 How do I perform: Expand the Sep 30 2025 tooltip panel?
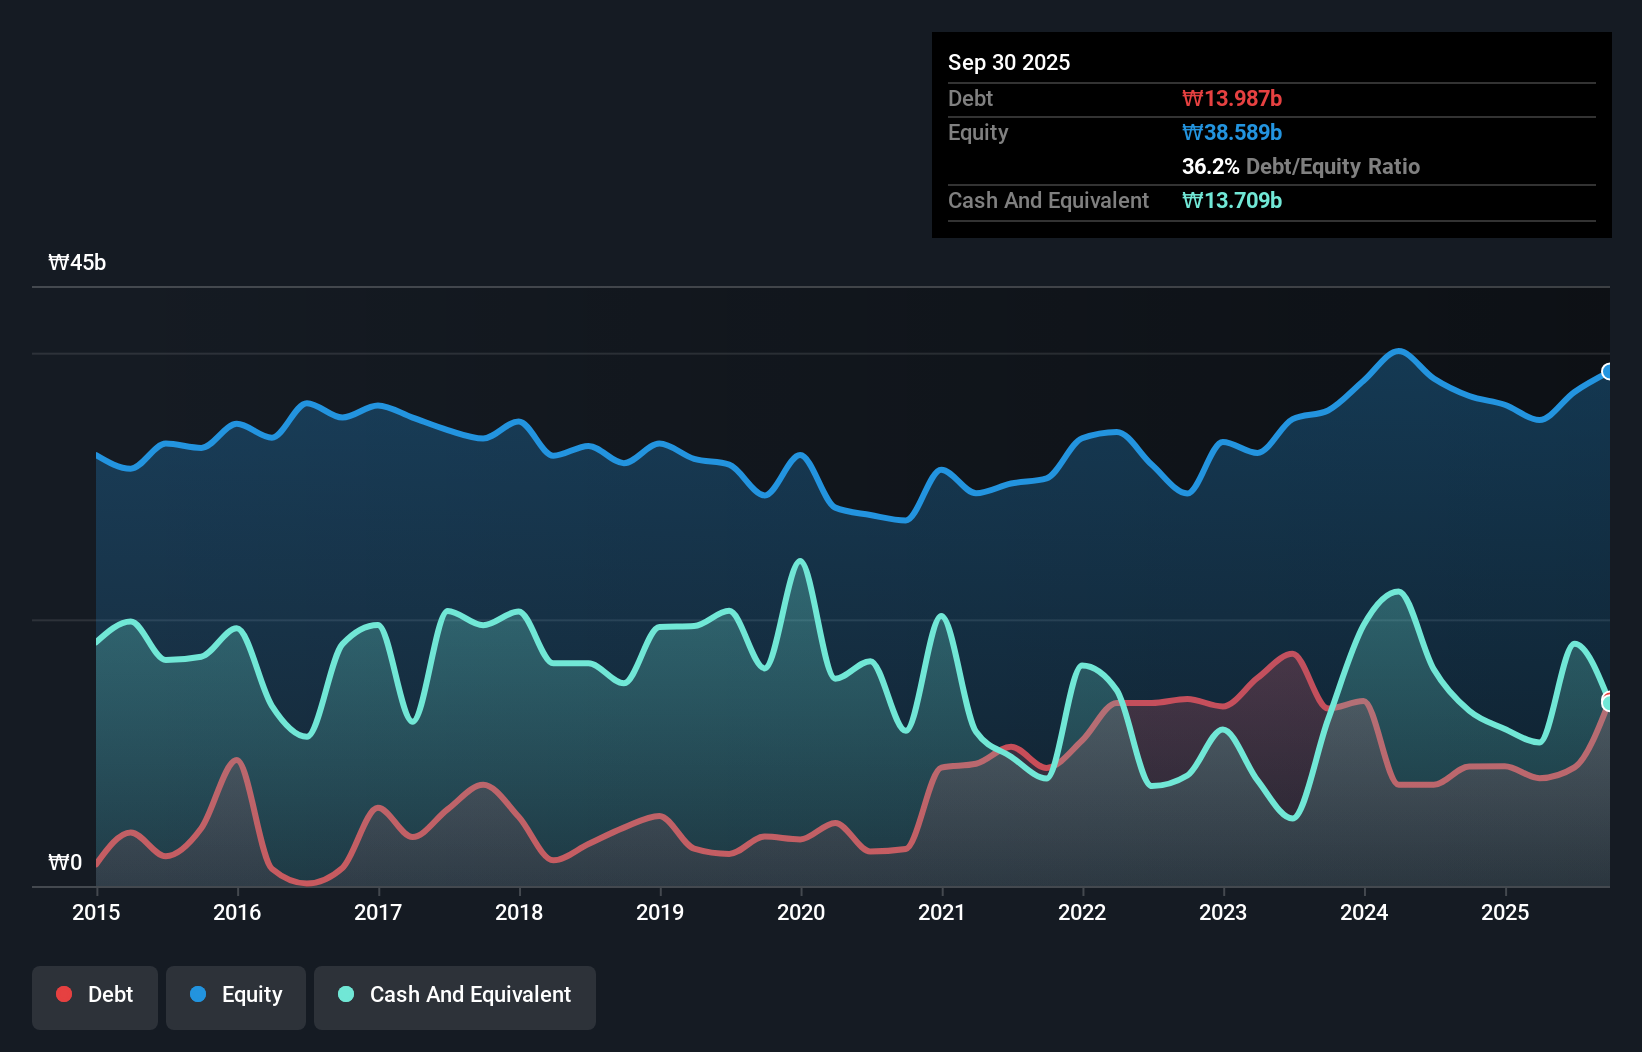1270,135
